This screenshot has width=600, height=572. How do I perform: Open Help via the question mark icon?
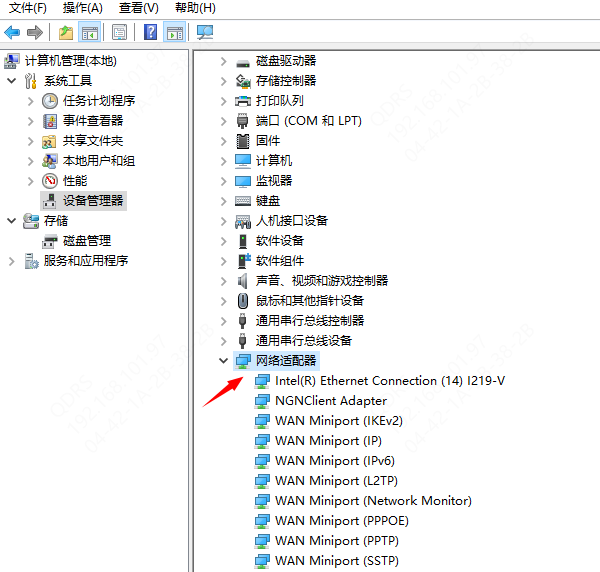tap(150, 32)
